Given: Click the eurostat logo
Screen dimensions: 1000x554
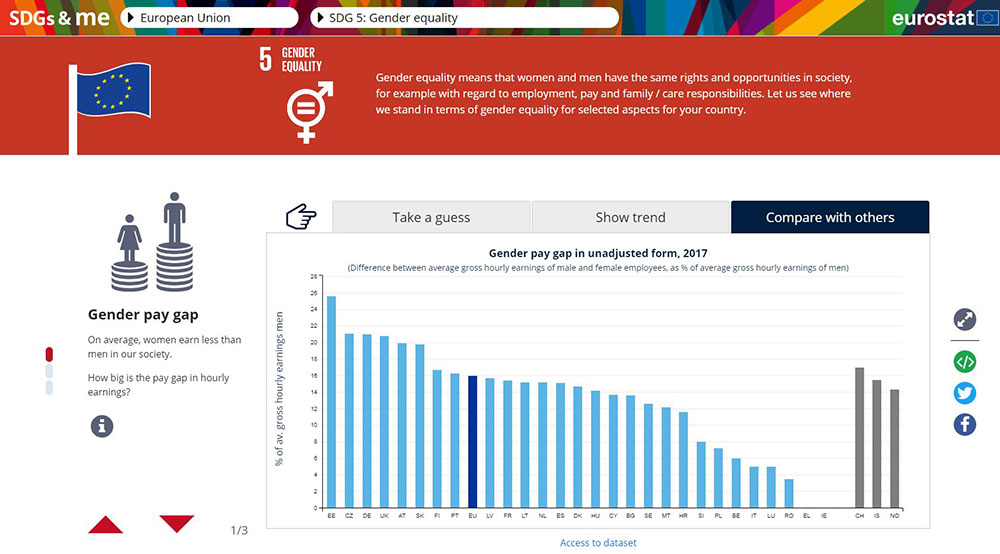Looking at the screenshot, I should tap(940, 18).
